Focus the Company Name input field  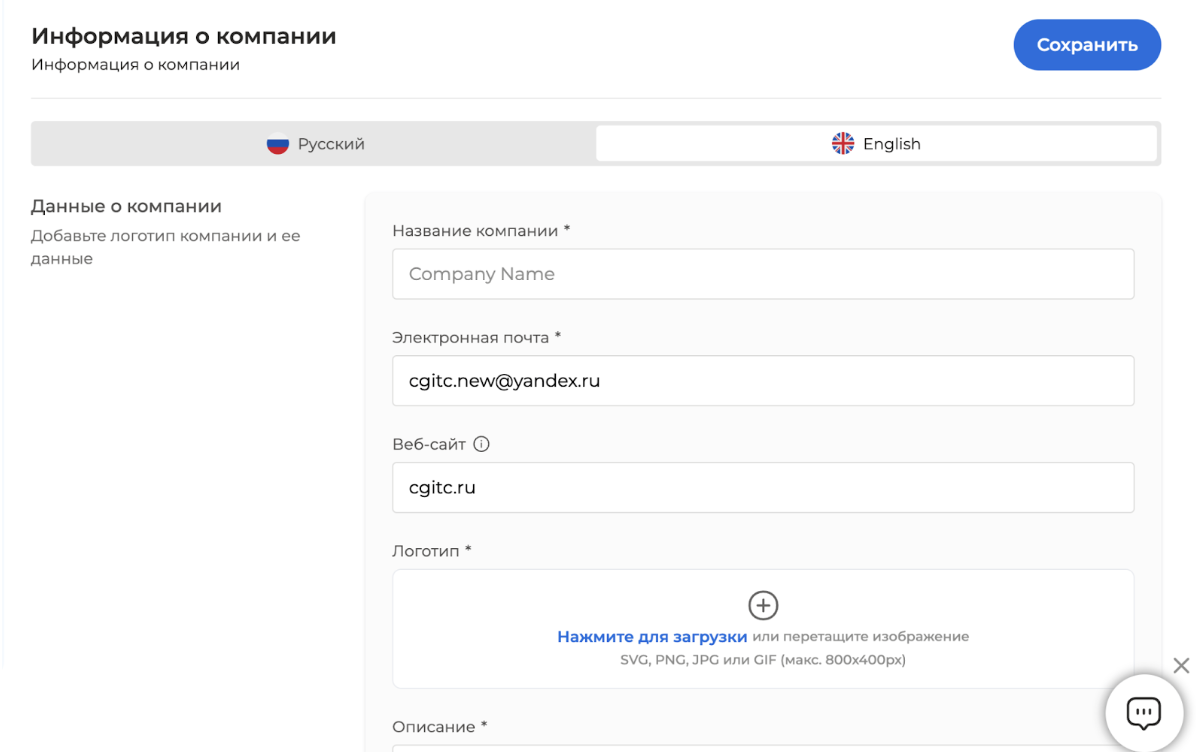(x=763, y=274)
